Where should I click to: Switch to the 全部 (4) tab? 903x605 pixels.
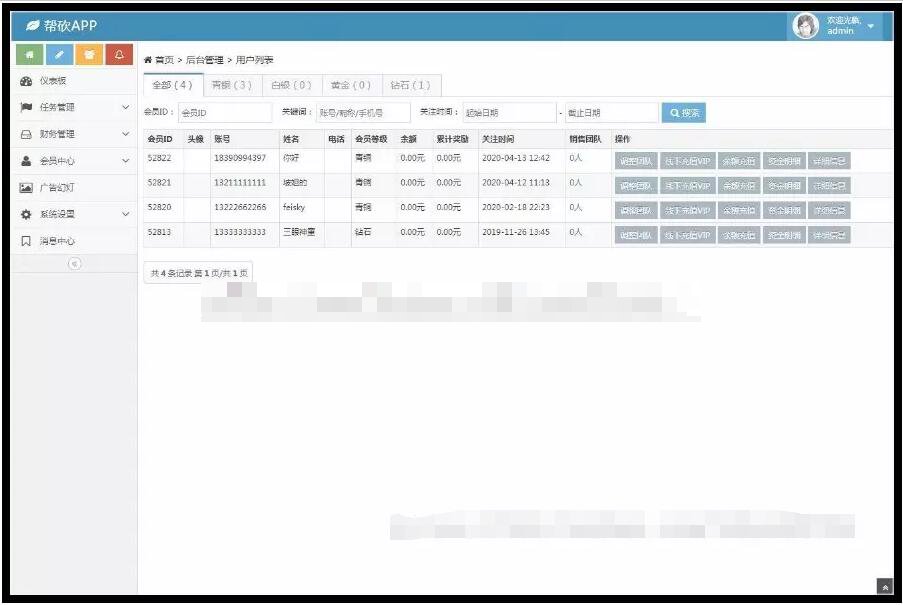pos(173,85)
